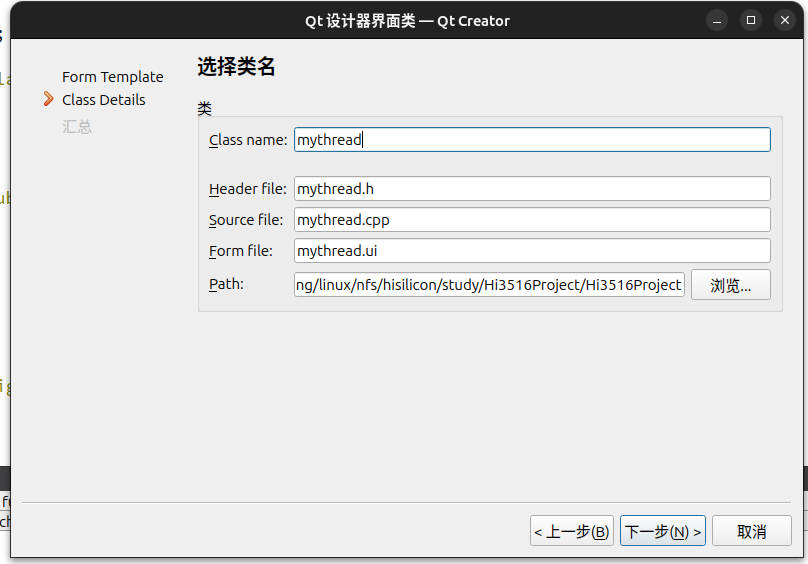
Task: Click the Header file field mythread.h
Action: [x=532, y=189]
